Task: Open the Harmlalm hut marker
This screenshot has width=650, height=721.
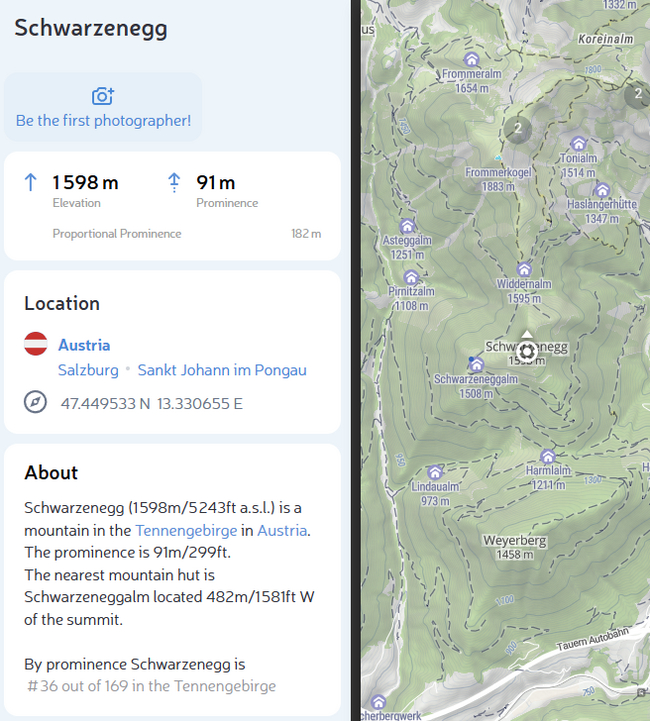Action: (547, 457)
